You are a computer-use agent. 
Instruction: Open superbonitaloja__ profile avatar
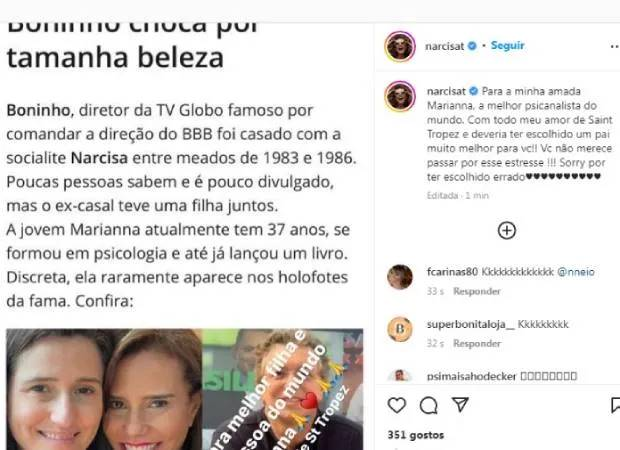tap(400, 329)
